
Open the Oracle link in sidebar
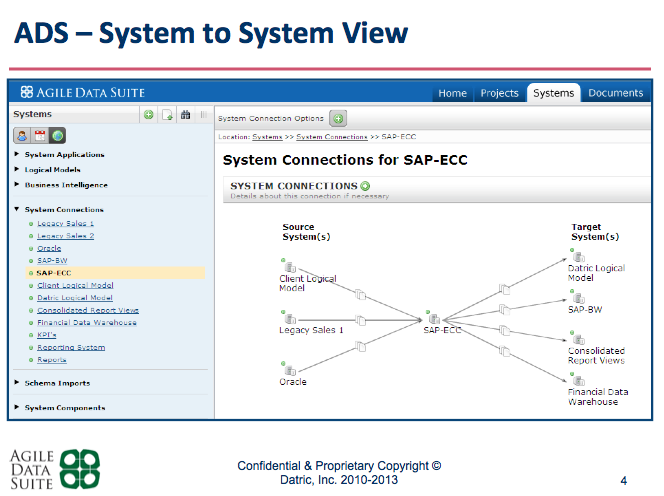click(49, 248)
